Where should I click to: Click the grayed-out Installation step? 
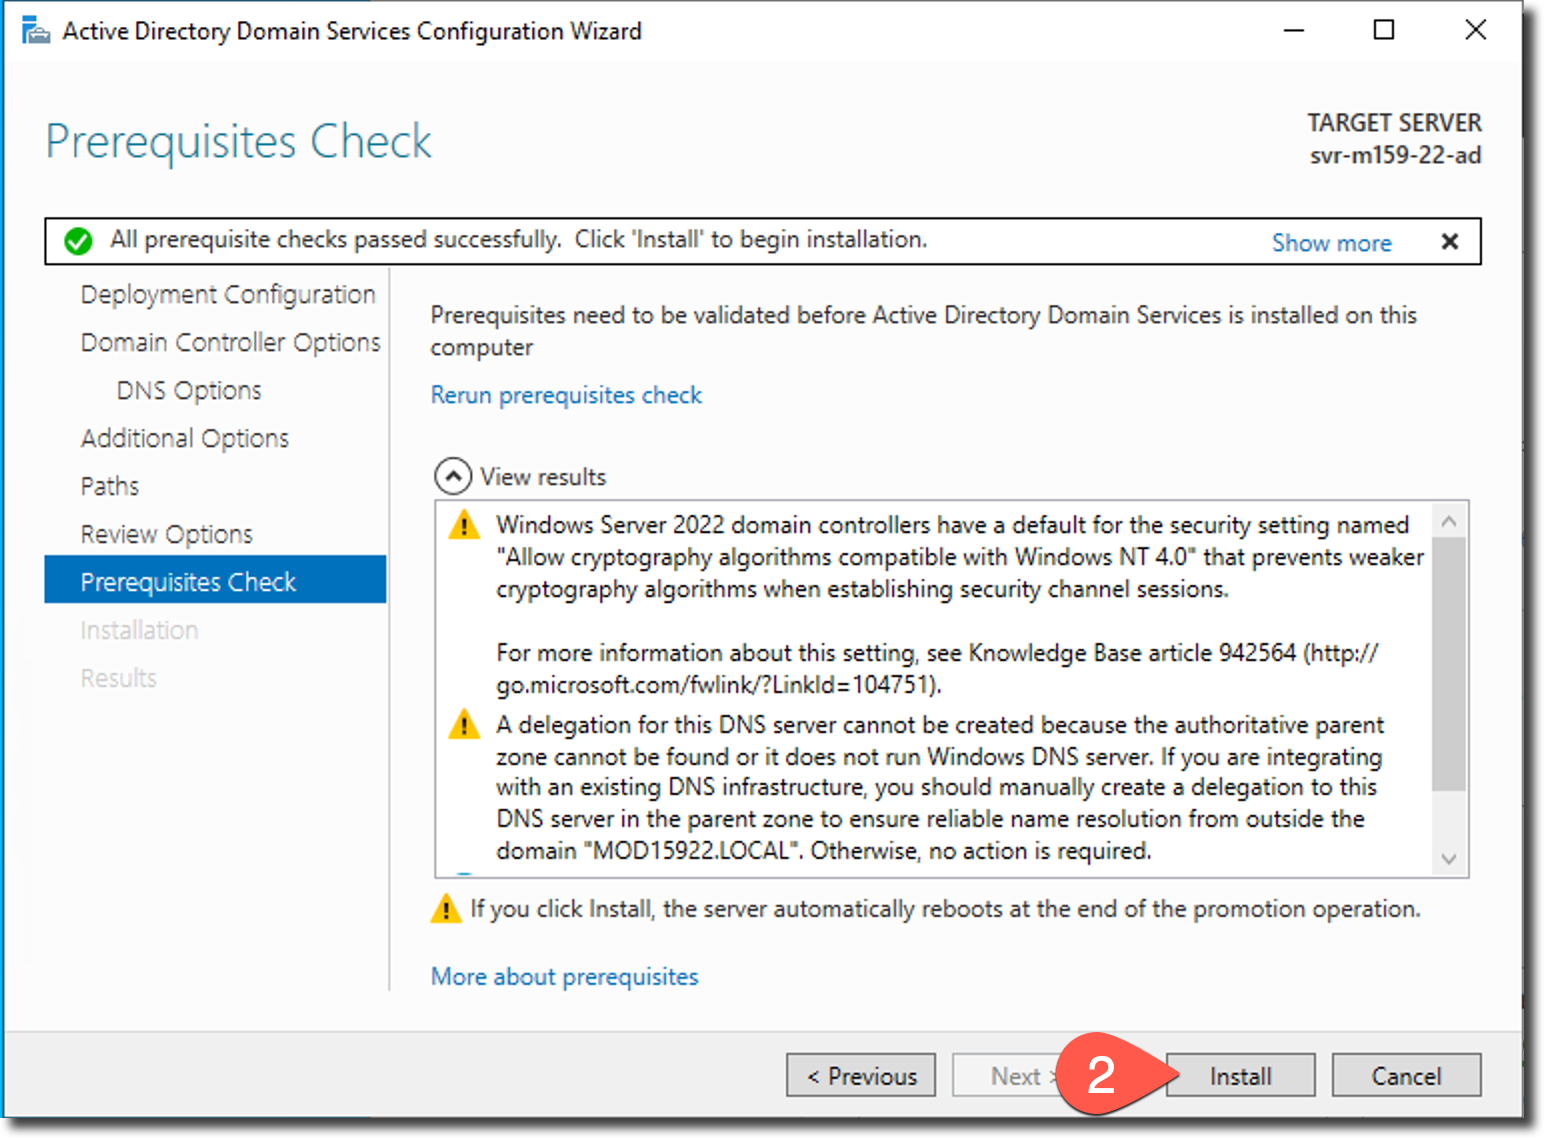click(x=140, y=630)
